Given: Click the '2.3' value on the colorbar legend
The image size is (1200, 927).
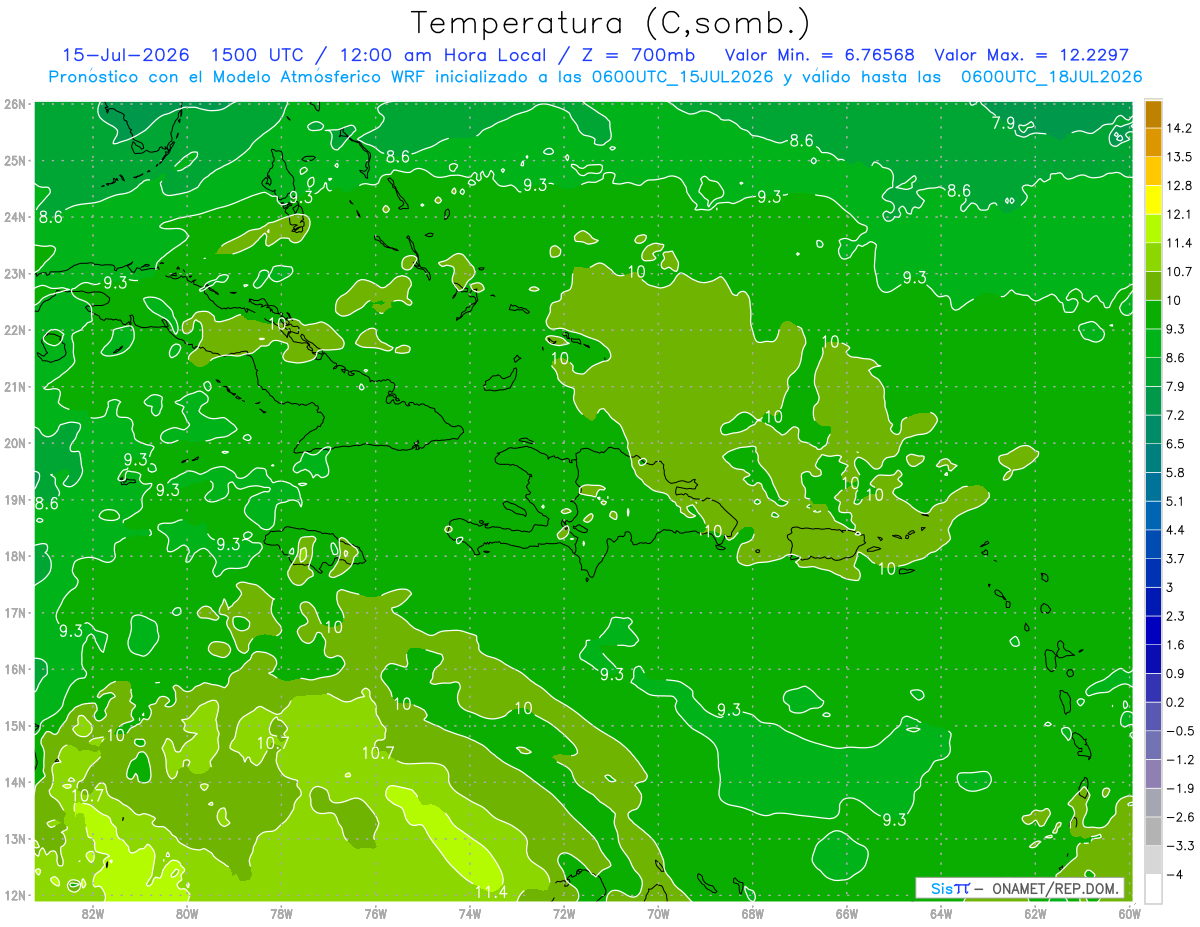Looking at the screenshot, I should [x=1178, y=615].
